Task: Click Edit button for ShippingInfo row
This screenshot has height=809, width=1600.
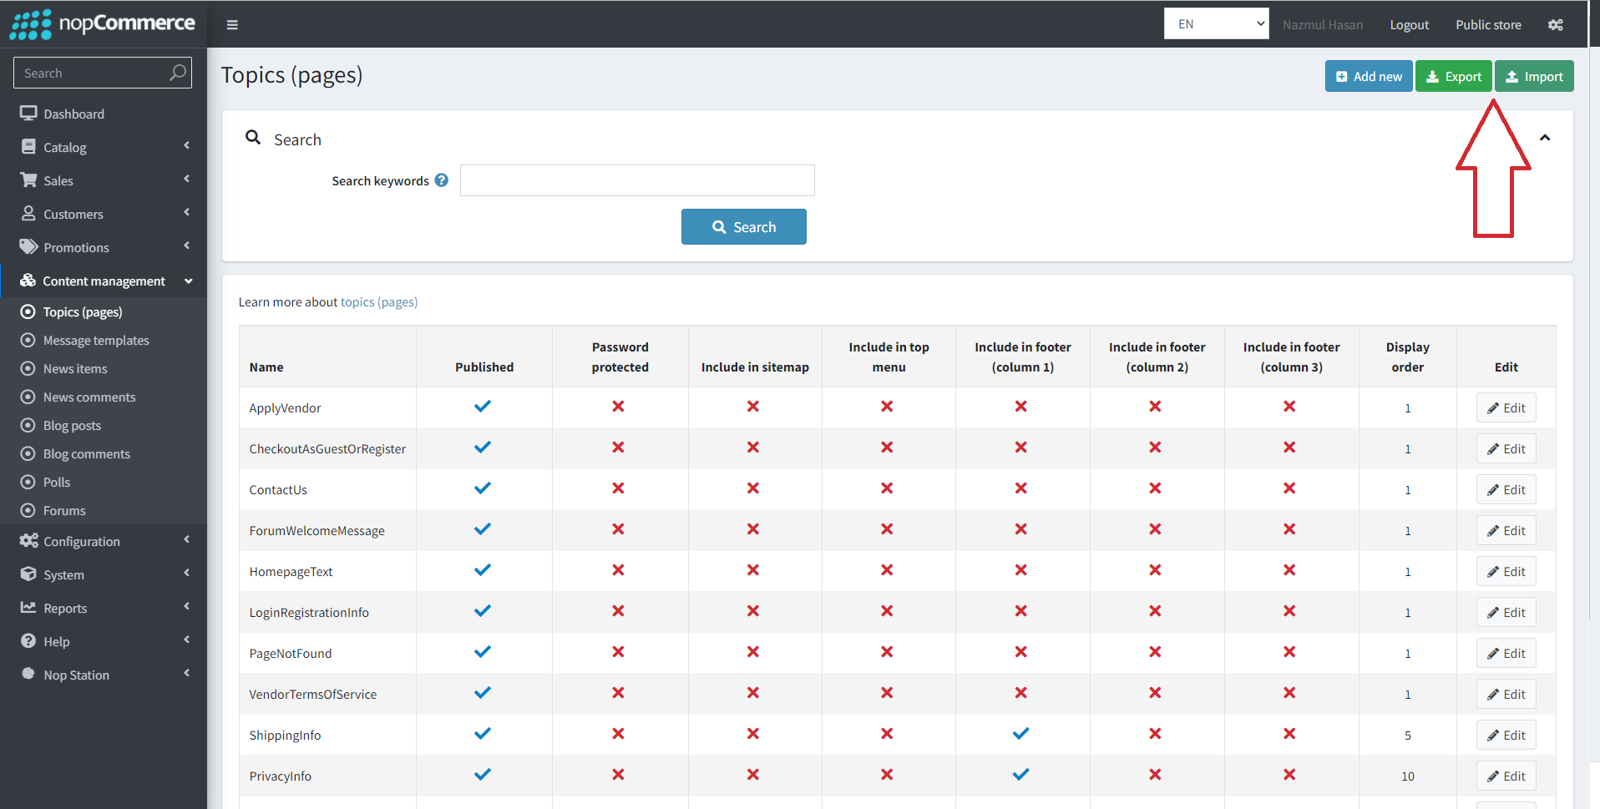Action: [1506, 735]
